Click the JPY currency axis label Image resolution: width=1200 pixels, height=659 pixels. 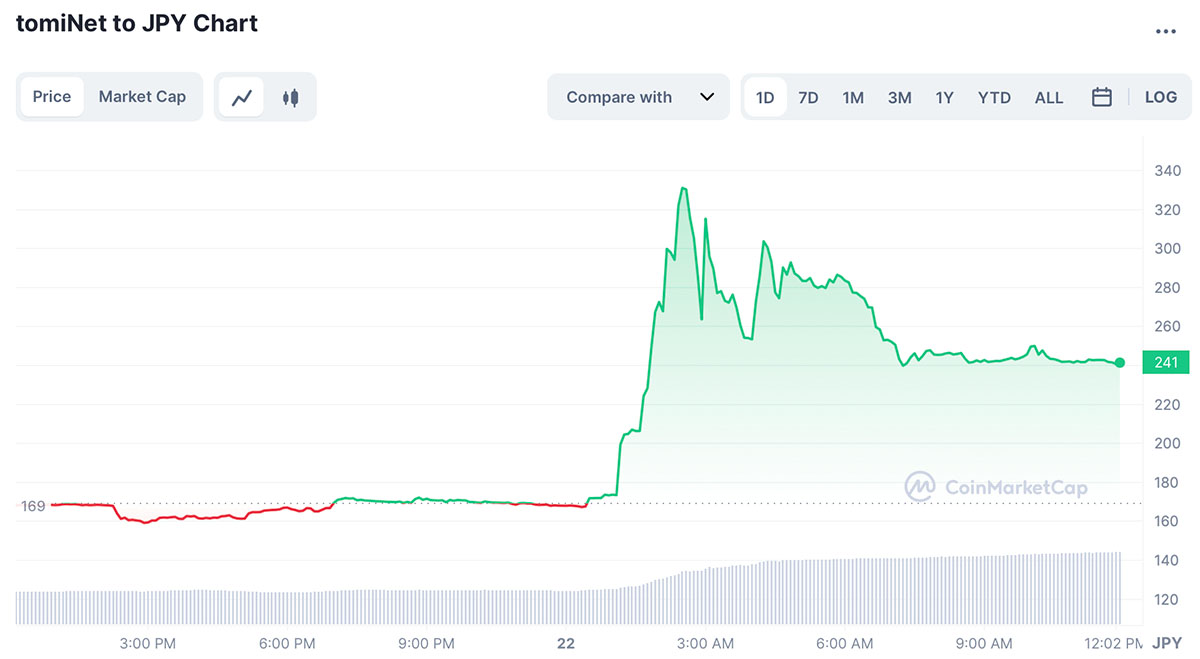1166,643
